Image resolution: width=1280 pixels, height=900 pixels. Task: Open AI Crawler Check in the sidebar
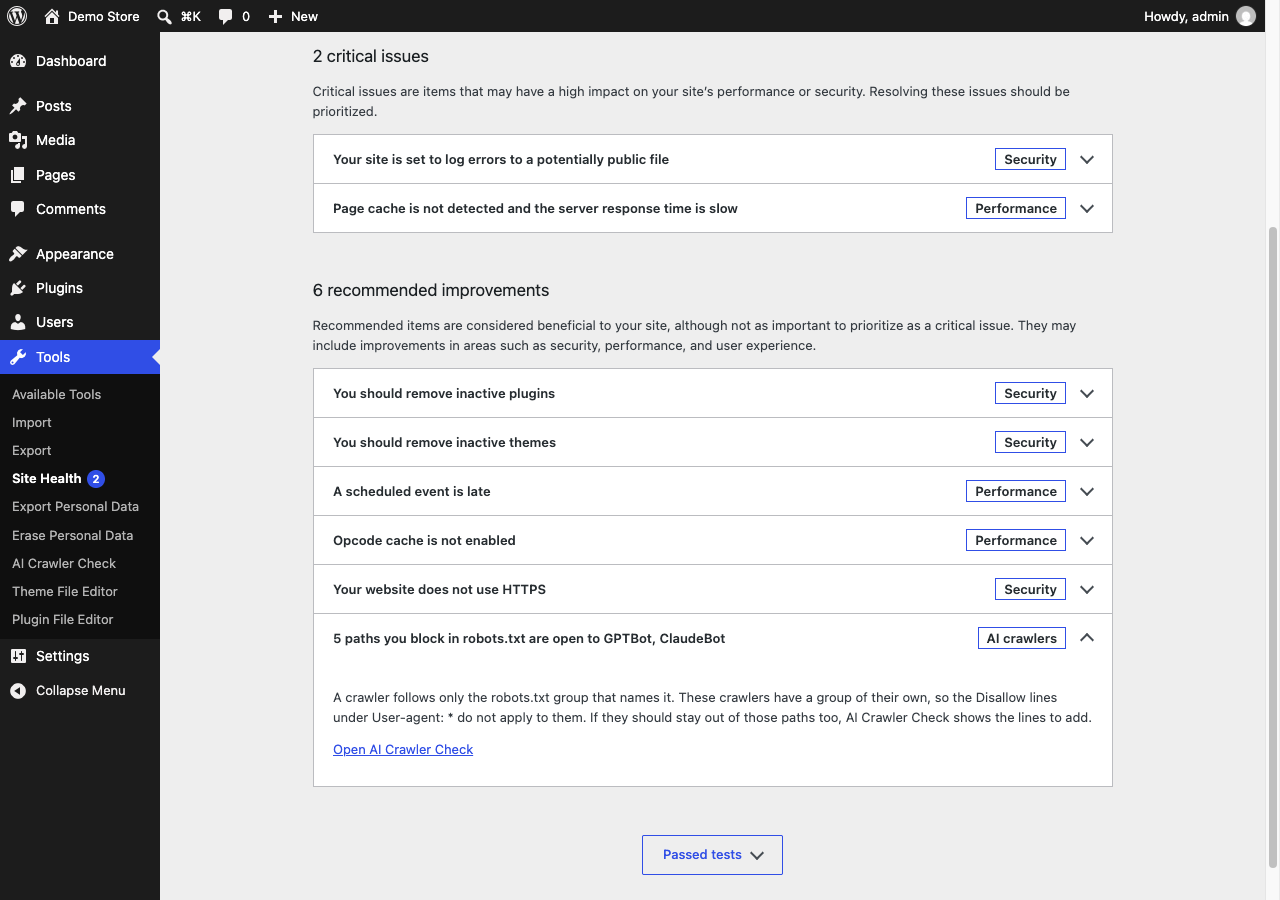click(x=80, y=563)
